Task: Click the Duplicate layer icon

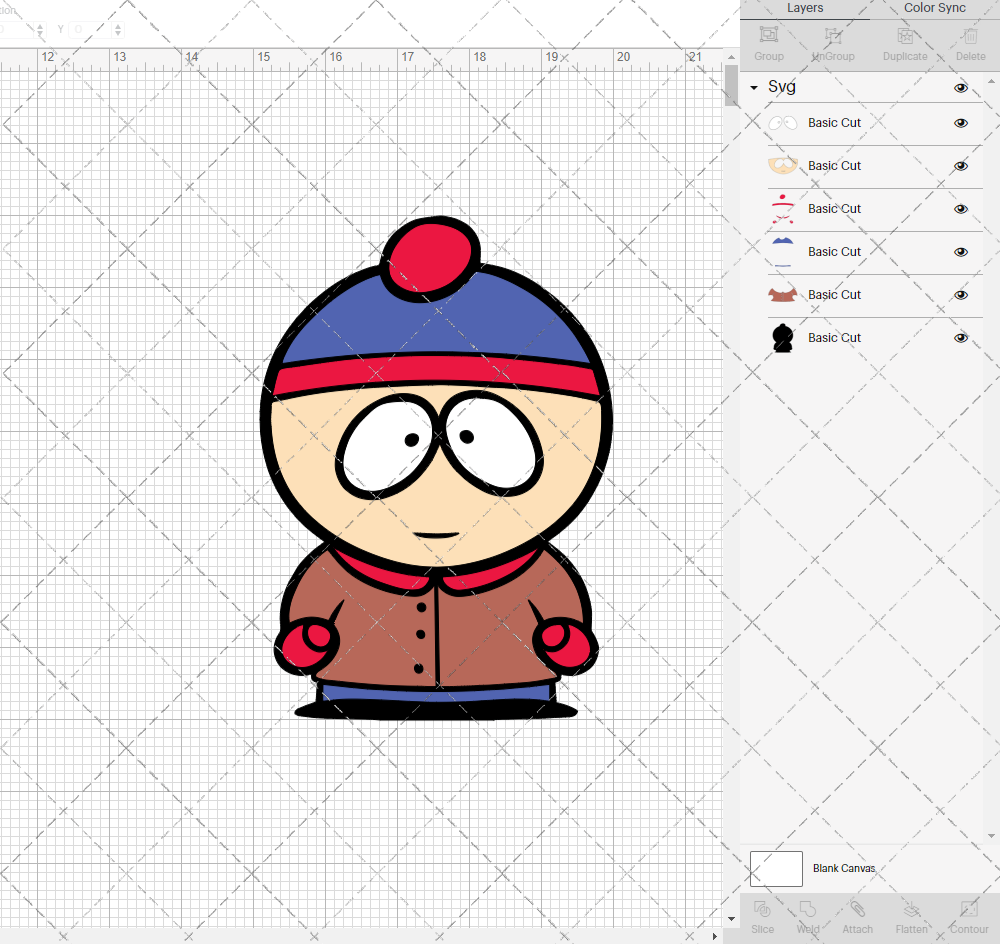Action: (905, 35)
